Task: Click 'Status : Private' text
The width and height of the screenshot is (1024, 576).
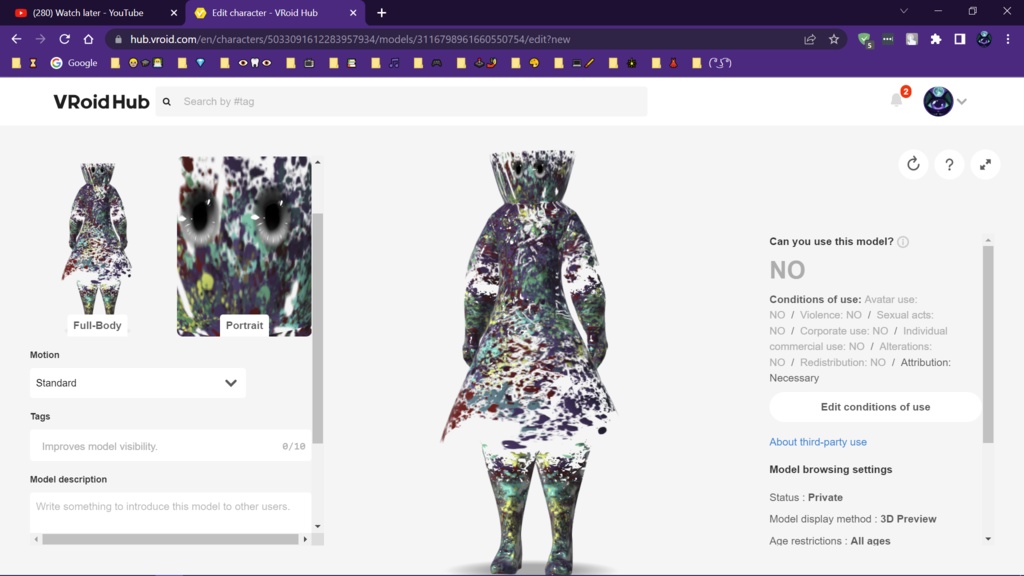Action: click(x=806, y=497)
